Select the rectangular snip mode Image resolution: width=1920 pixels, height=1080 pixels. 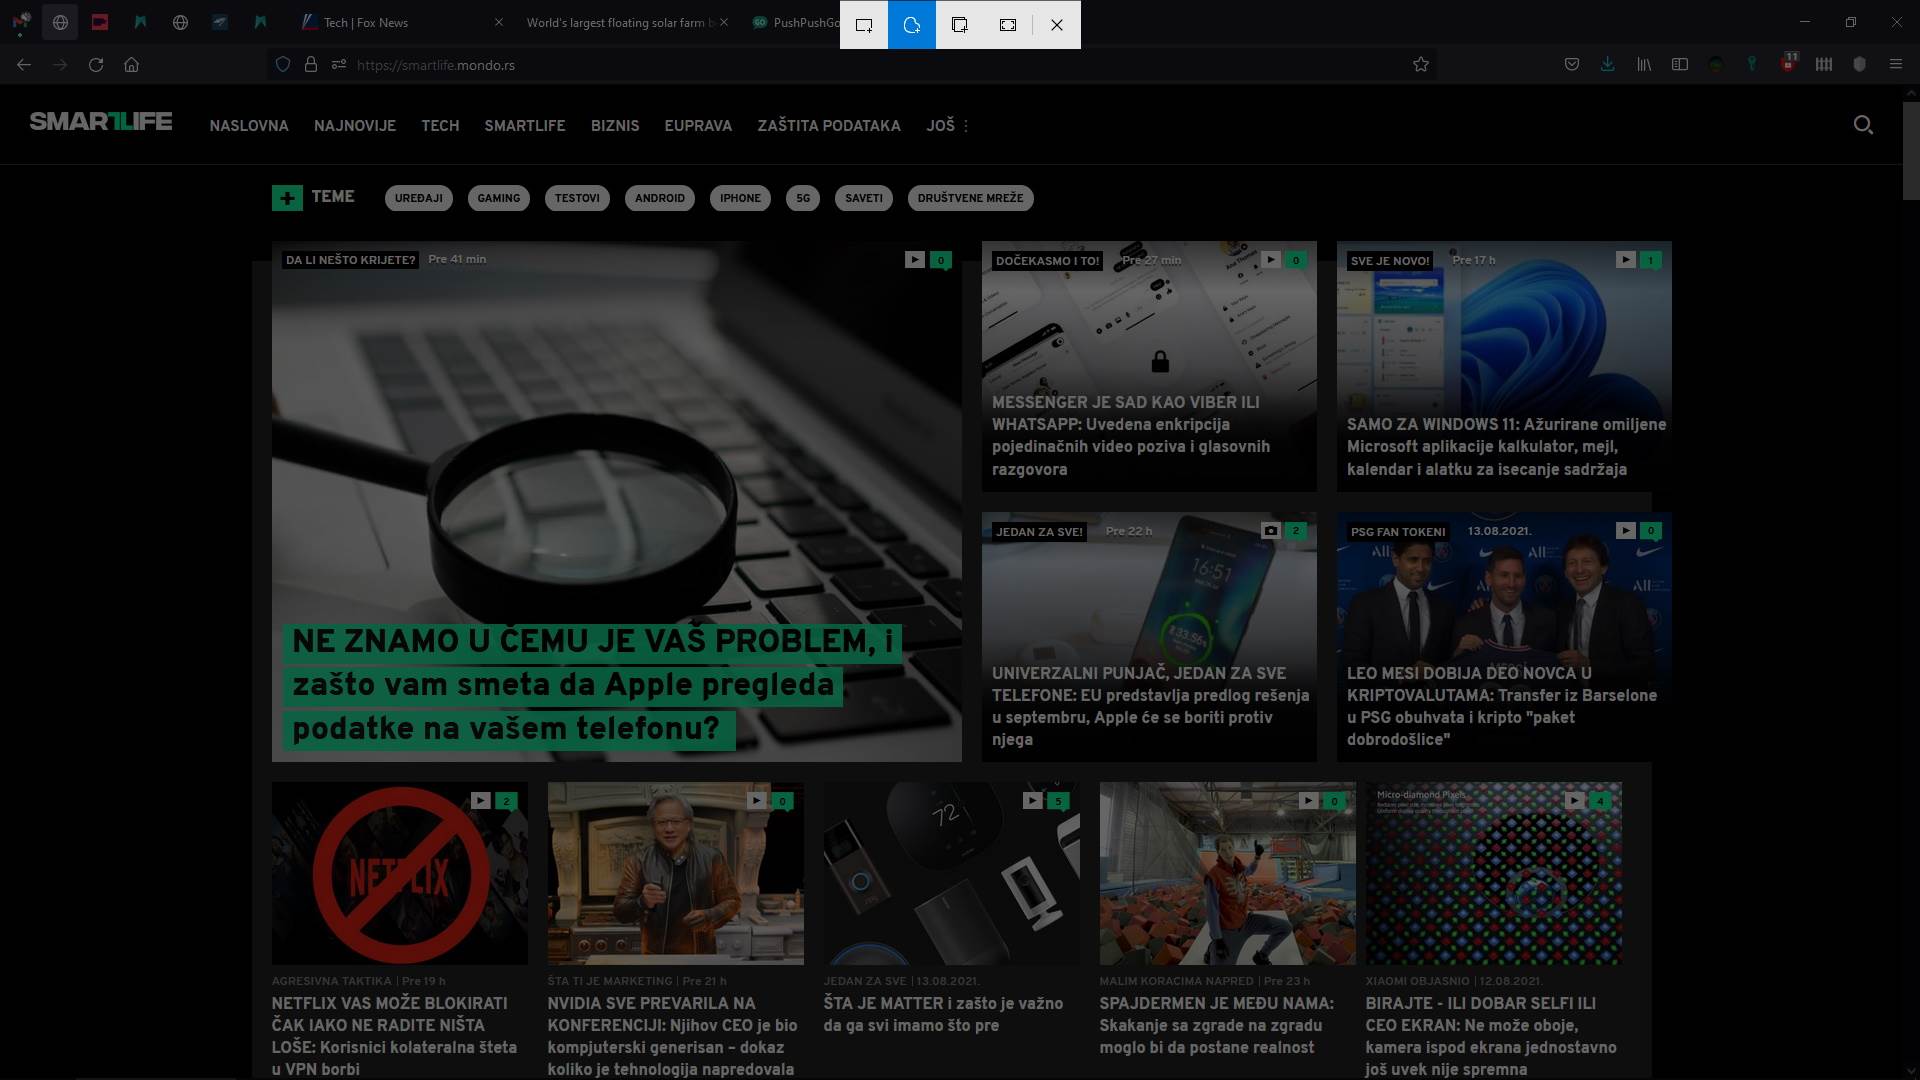tap(864, 25)
